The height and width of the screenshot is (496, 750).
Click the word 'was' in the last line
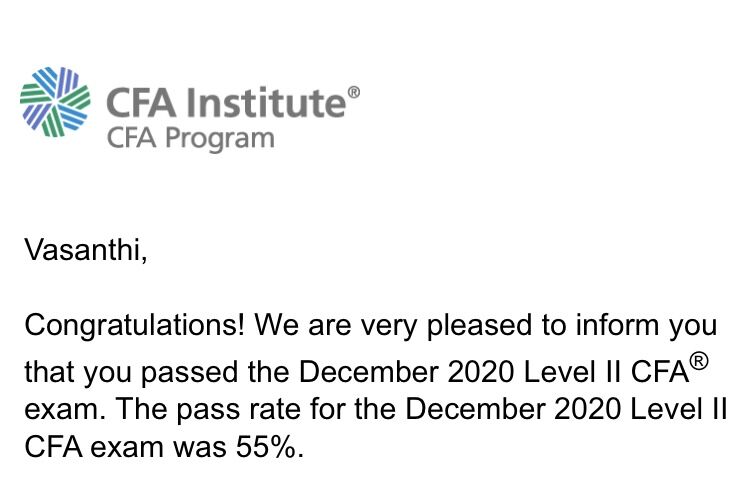[199, 448]
